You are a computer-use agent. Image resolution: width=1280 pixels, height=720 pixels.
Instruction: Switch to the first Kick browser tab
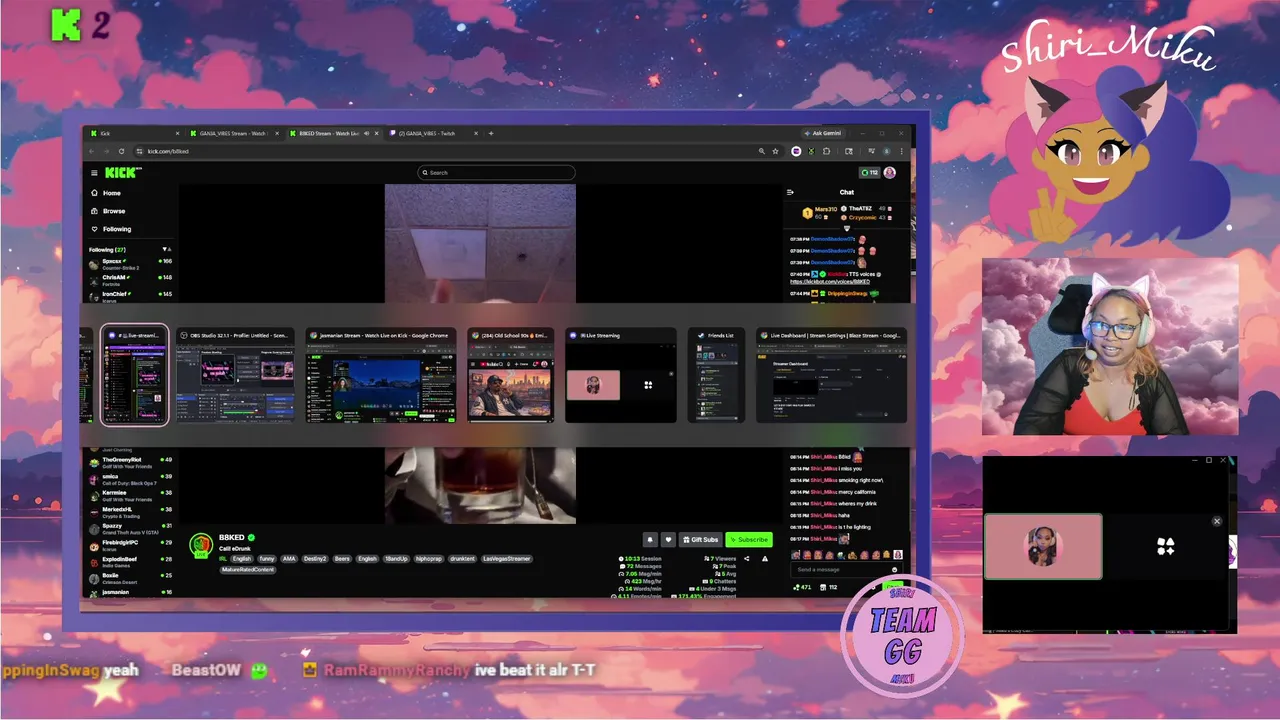[134, 133]
